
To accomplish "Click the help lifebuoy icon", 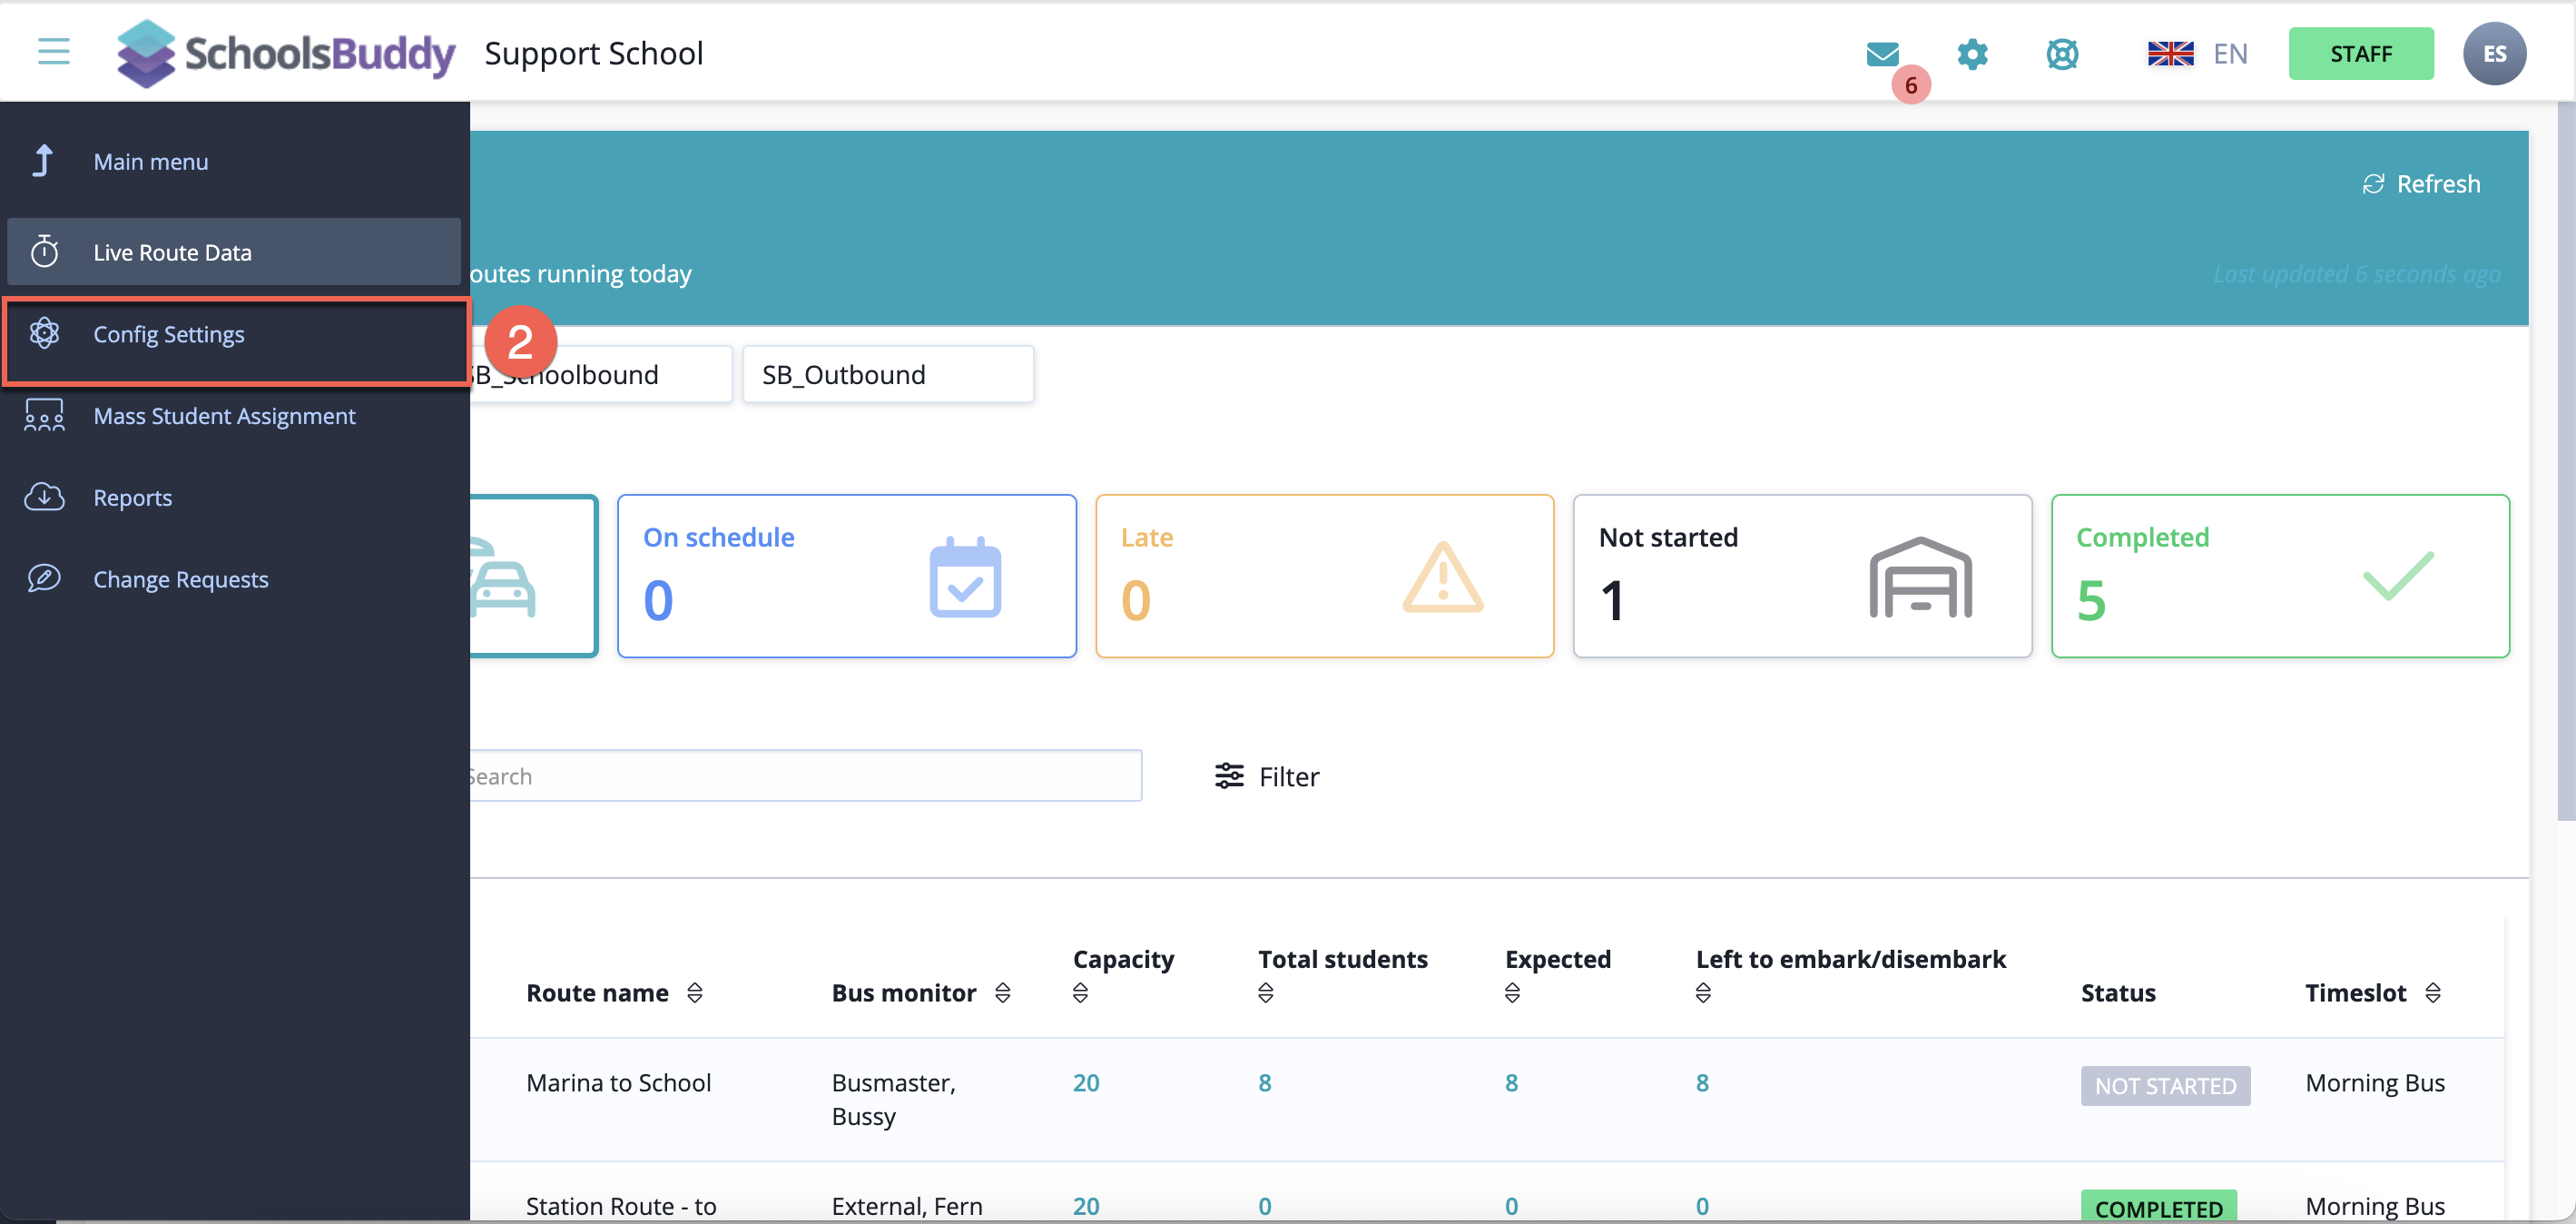I will [2062, 54].
